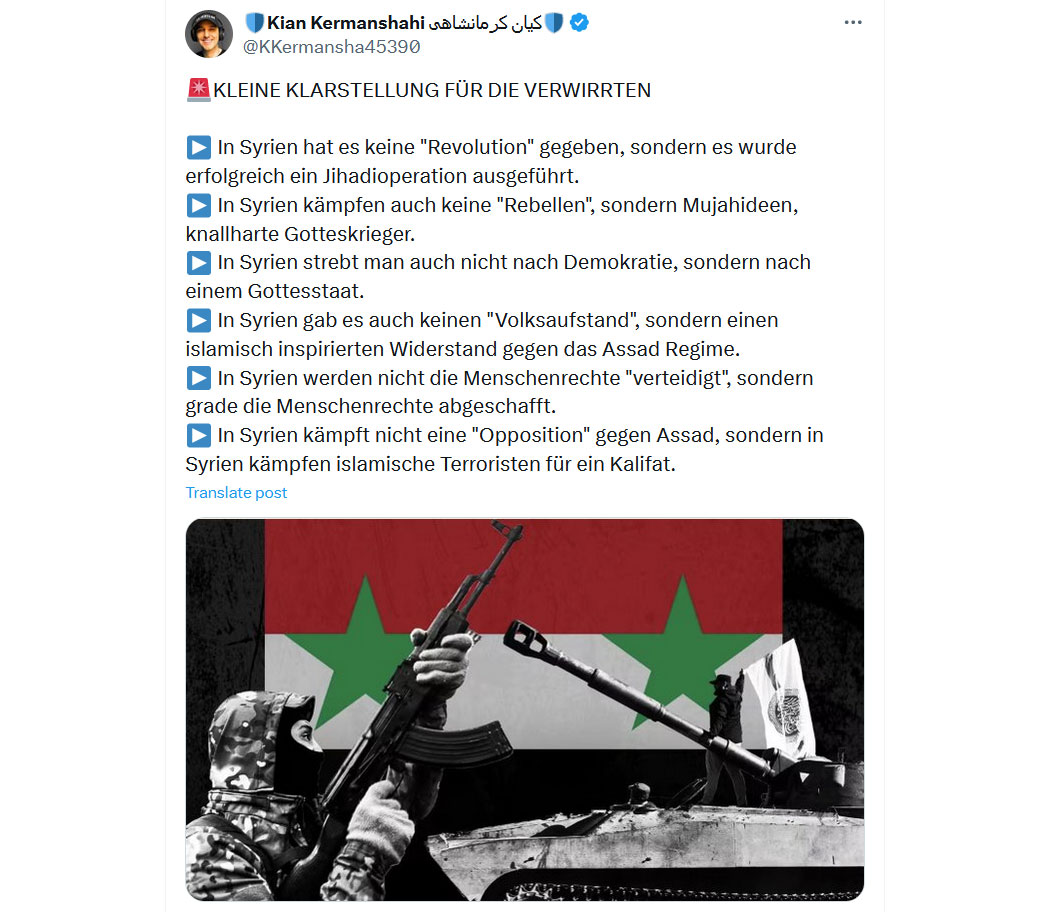Image resolution: width=1050 pixels, height=912 pixels.
Task: Click the arrow emoji before the Demokratie line
Action: click(198, 262)
